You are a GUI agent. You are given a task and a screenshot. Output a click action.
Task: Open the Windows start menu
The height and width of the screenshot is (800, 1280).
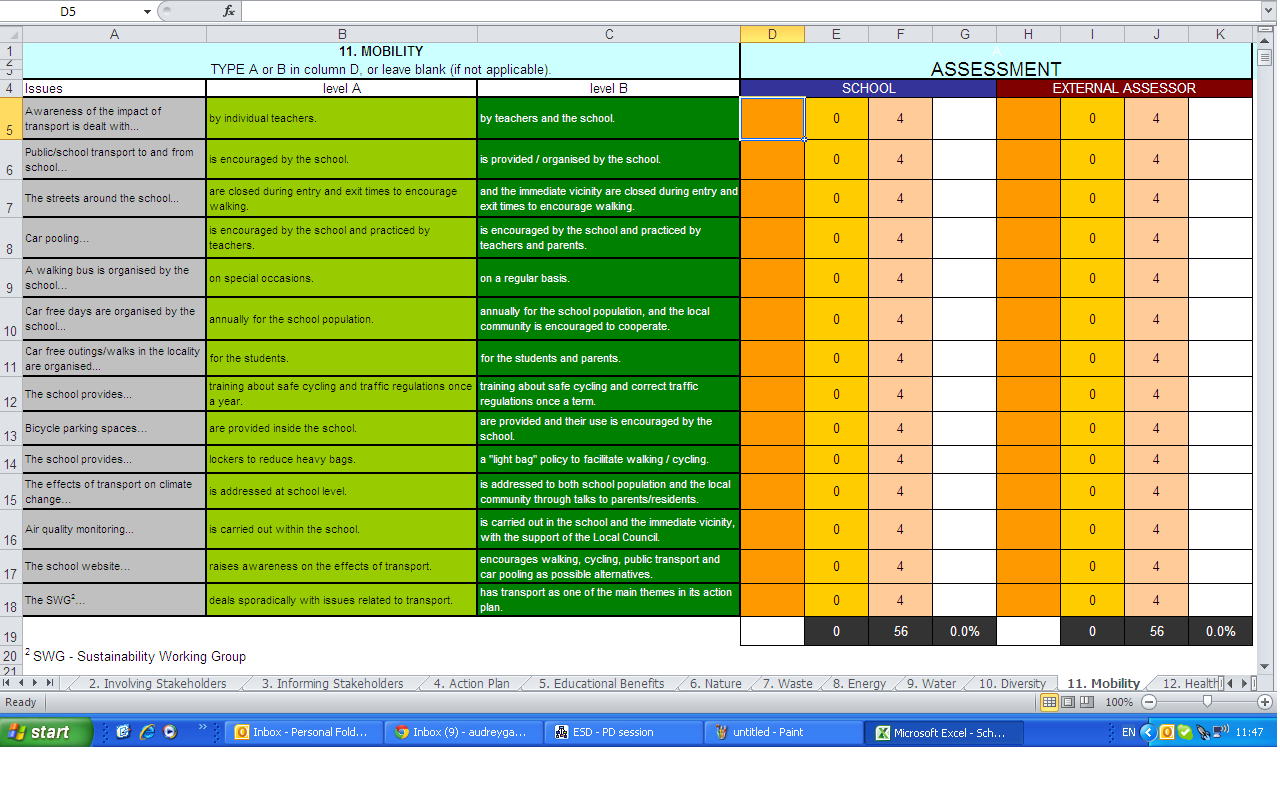[x=46, y=732]
